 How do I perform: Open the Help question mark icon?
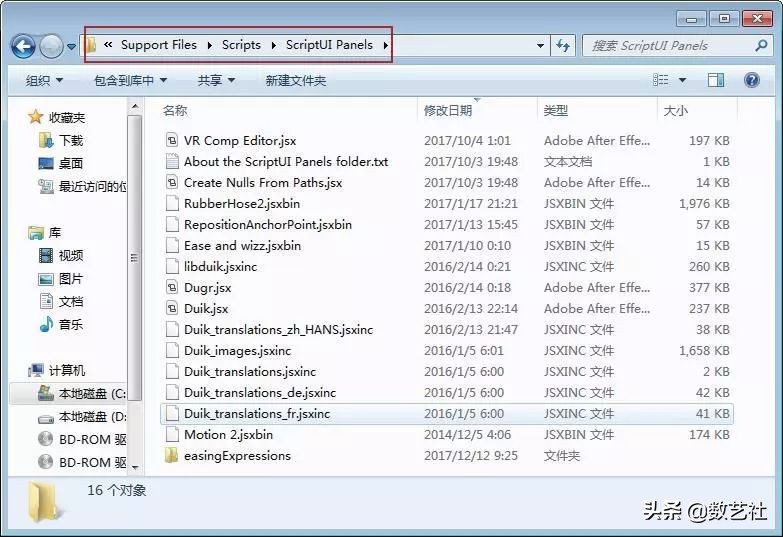tap(751, 80)
